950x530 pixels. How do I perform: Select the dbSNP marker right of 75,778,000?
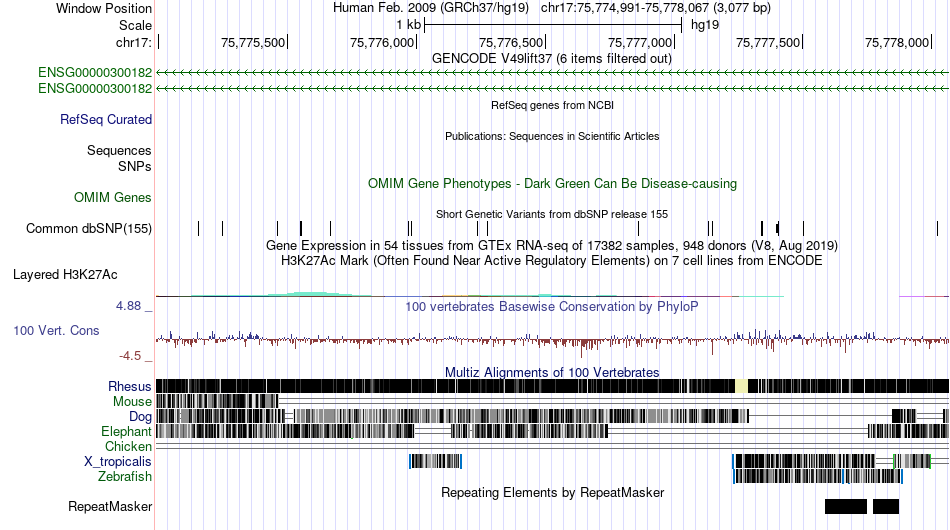pyautogui.click(x=937, y=228)
